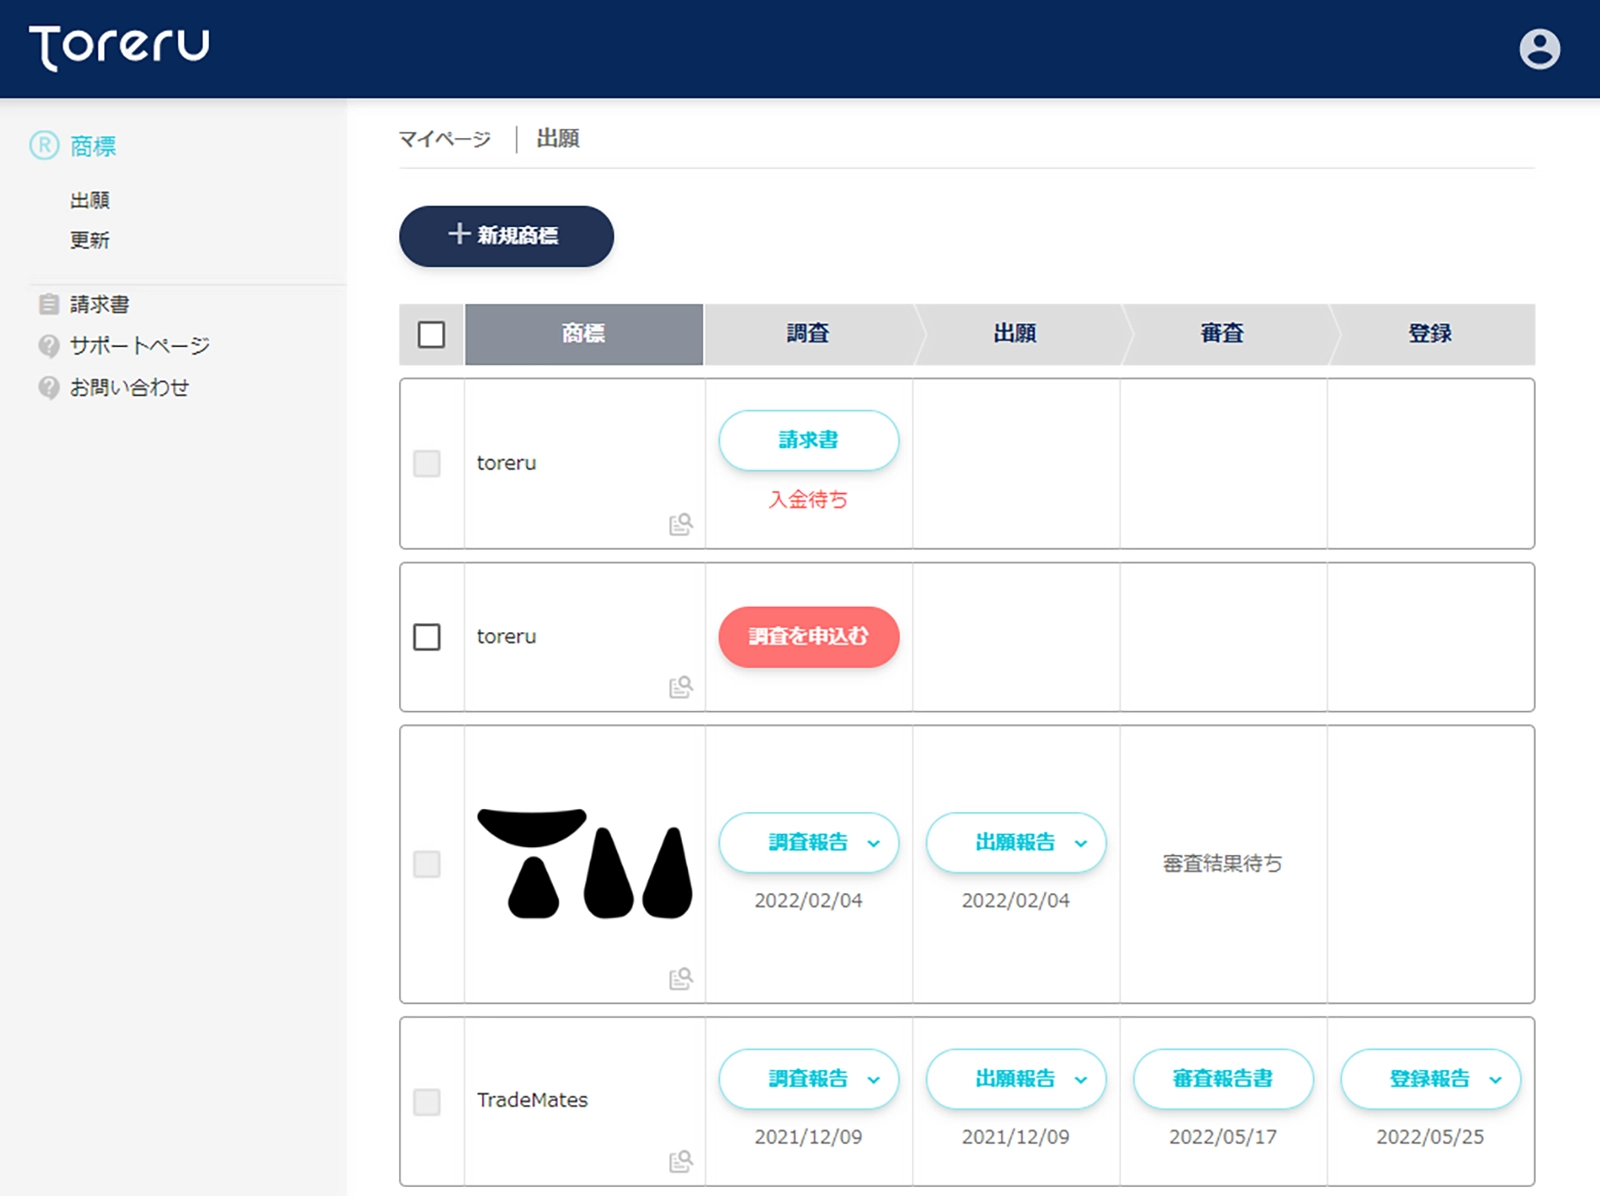Click the 2022/05/17 examination date
The image size is (1600, 1196).
click(1223, 1137)
